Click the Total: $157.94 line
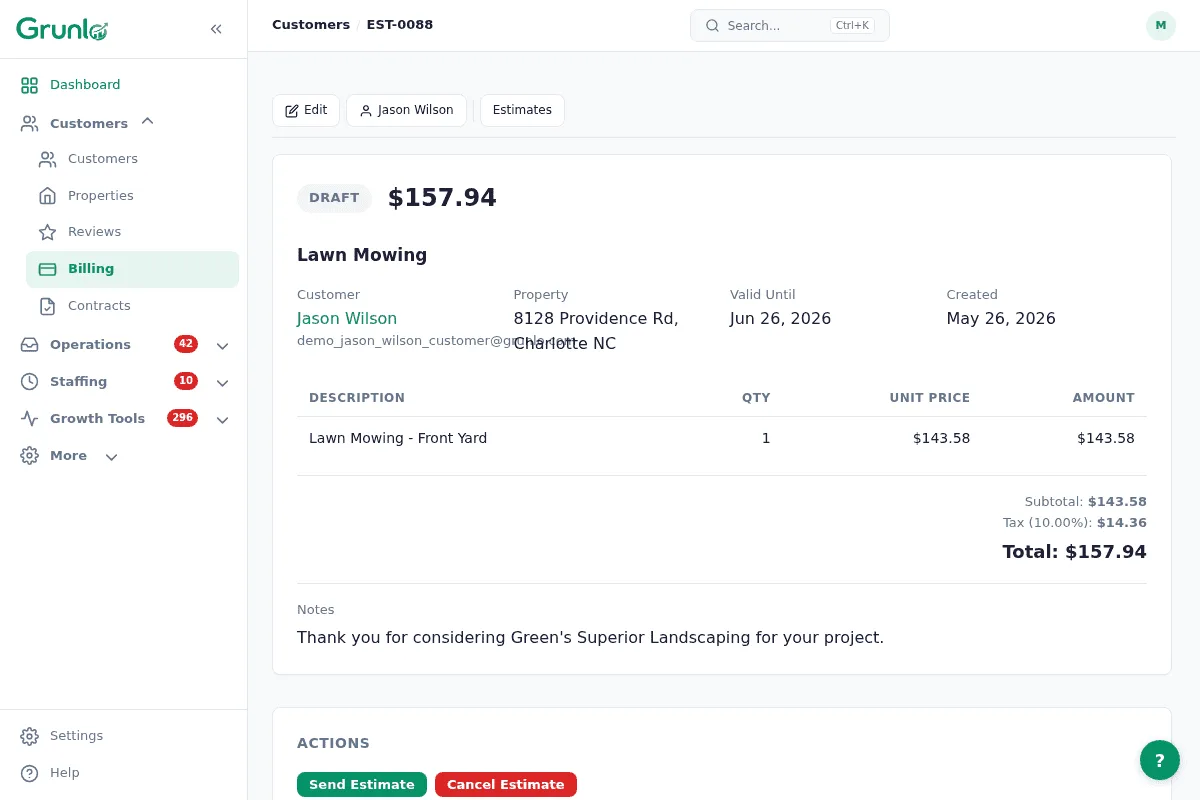This screenshot has height=800, width=1200. coord(1074,552)
